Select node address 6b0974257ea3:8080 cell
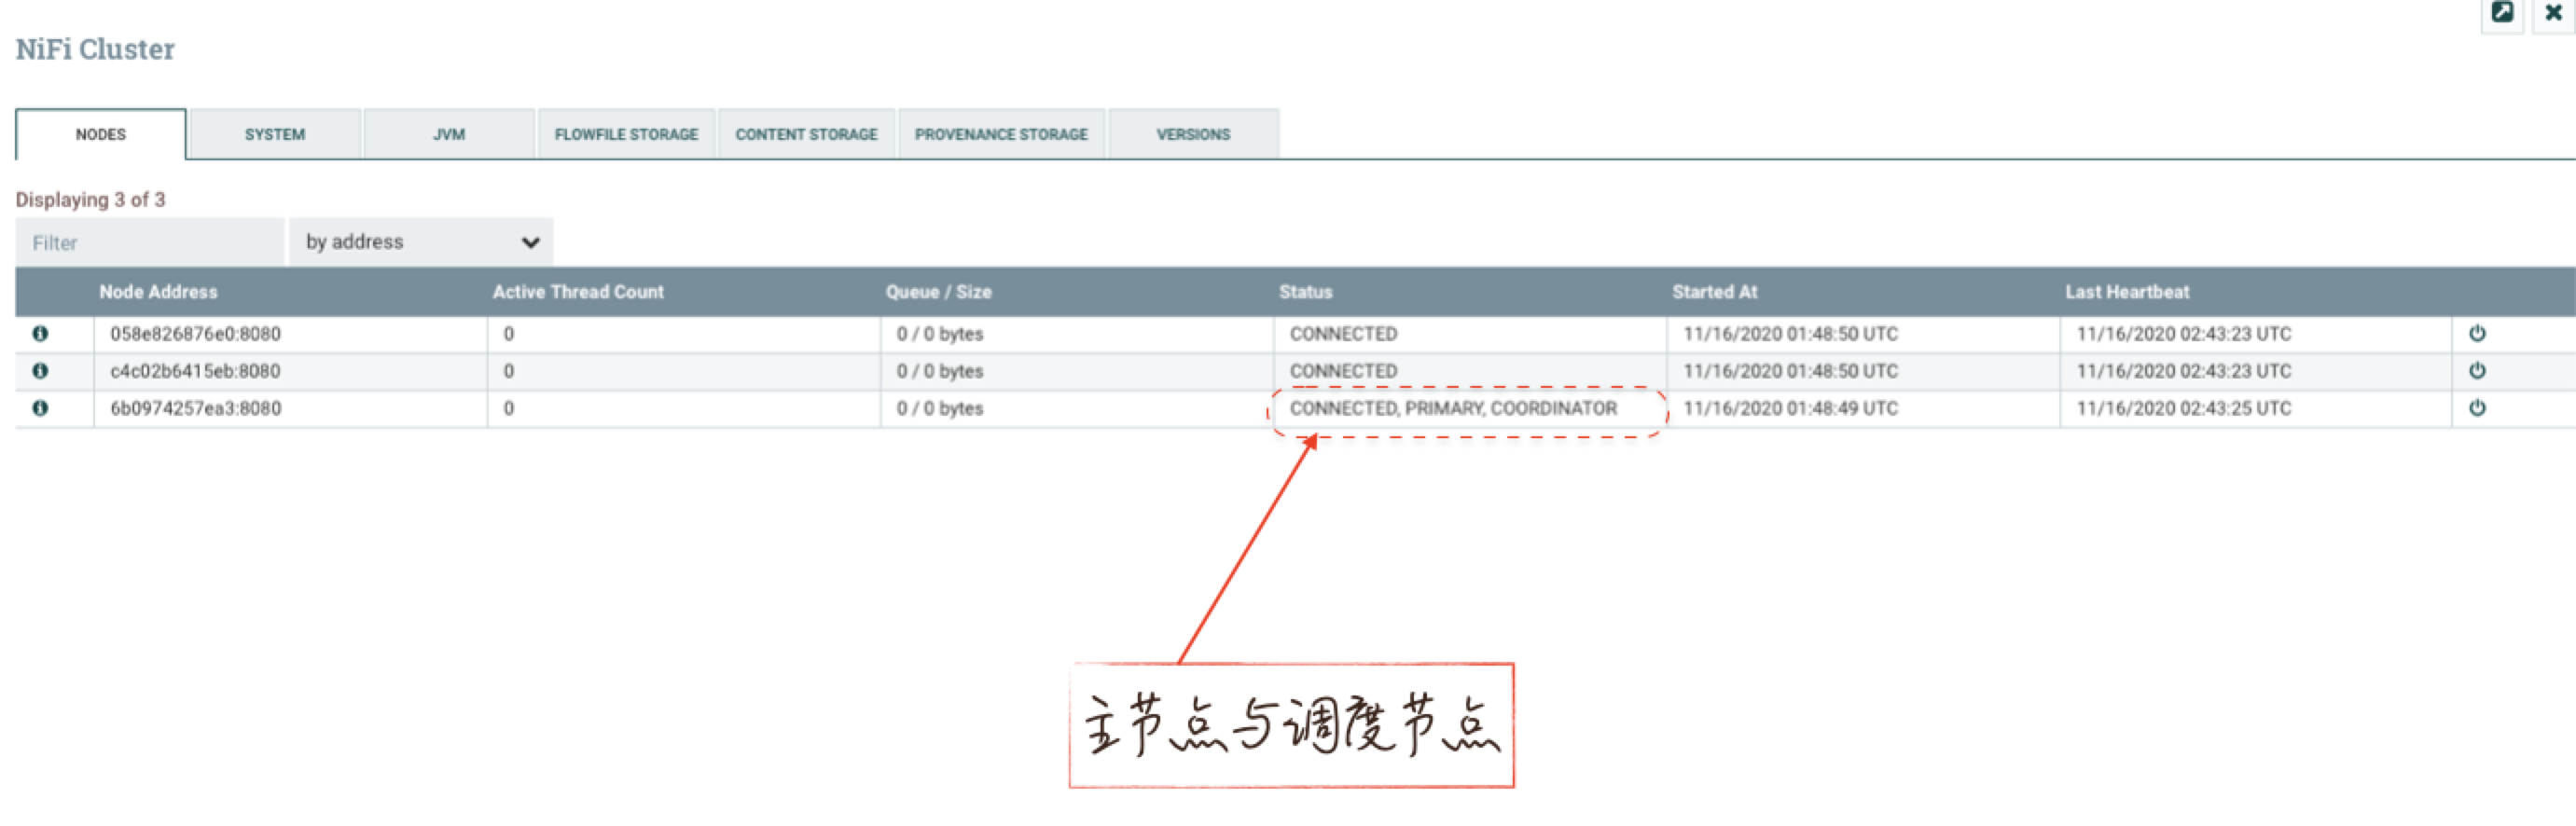Screen dimensions: 2576x826 coord(290,408)
